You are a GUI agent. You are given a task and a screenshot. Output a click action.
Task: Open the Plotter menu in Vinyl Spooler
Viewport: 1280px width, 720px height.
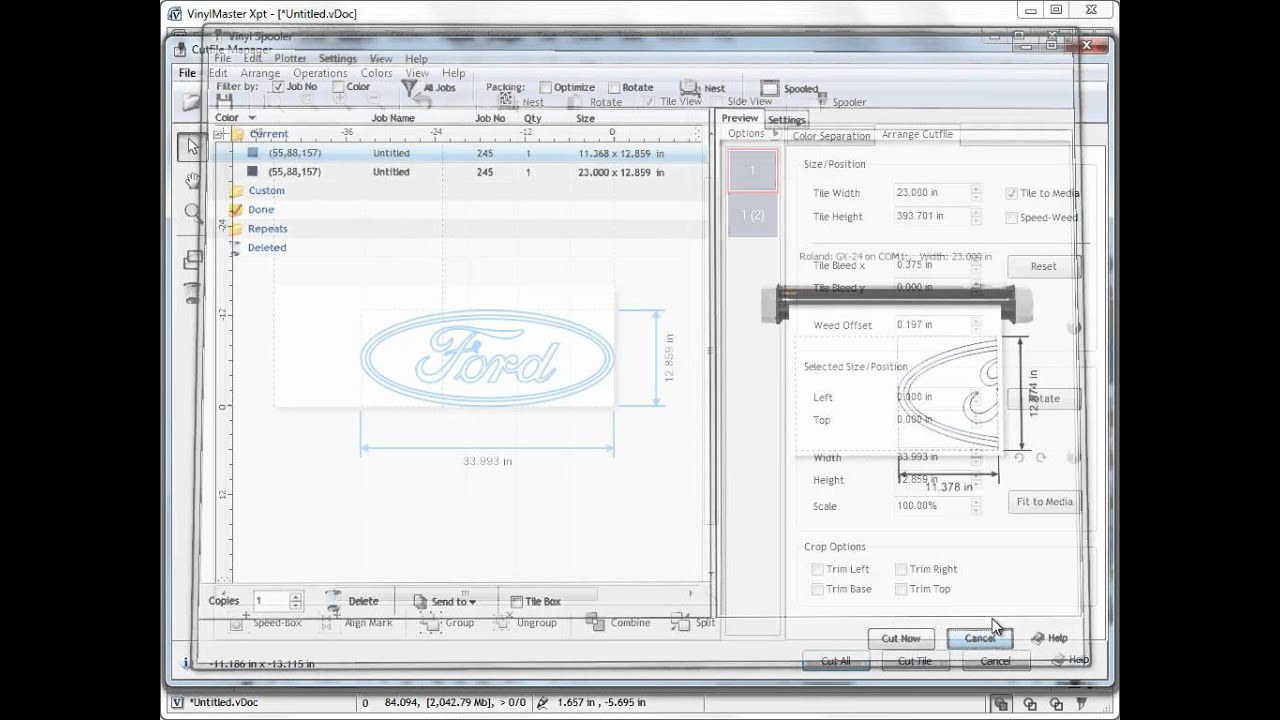290,59
